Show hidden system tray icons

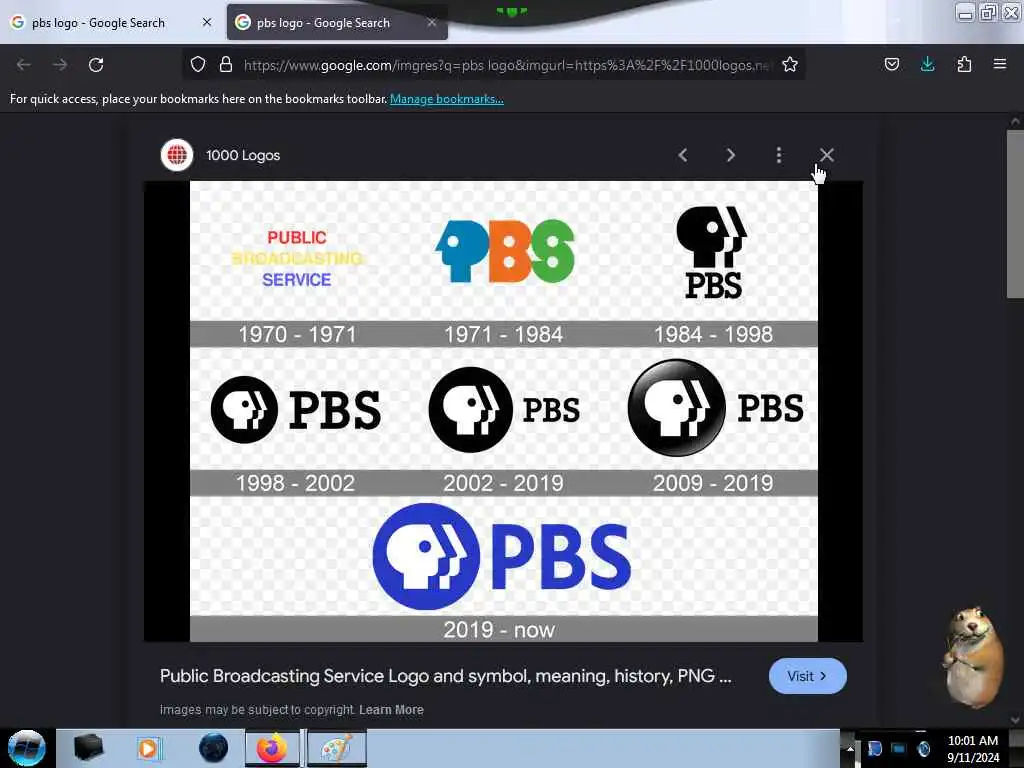[x=850, y=749]
